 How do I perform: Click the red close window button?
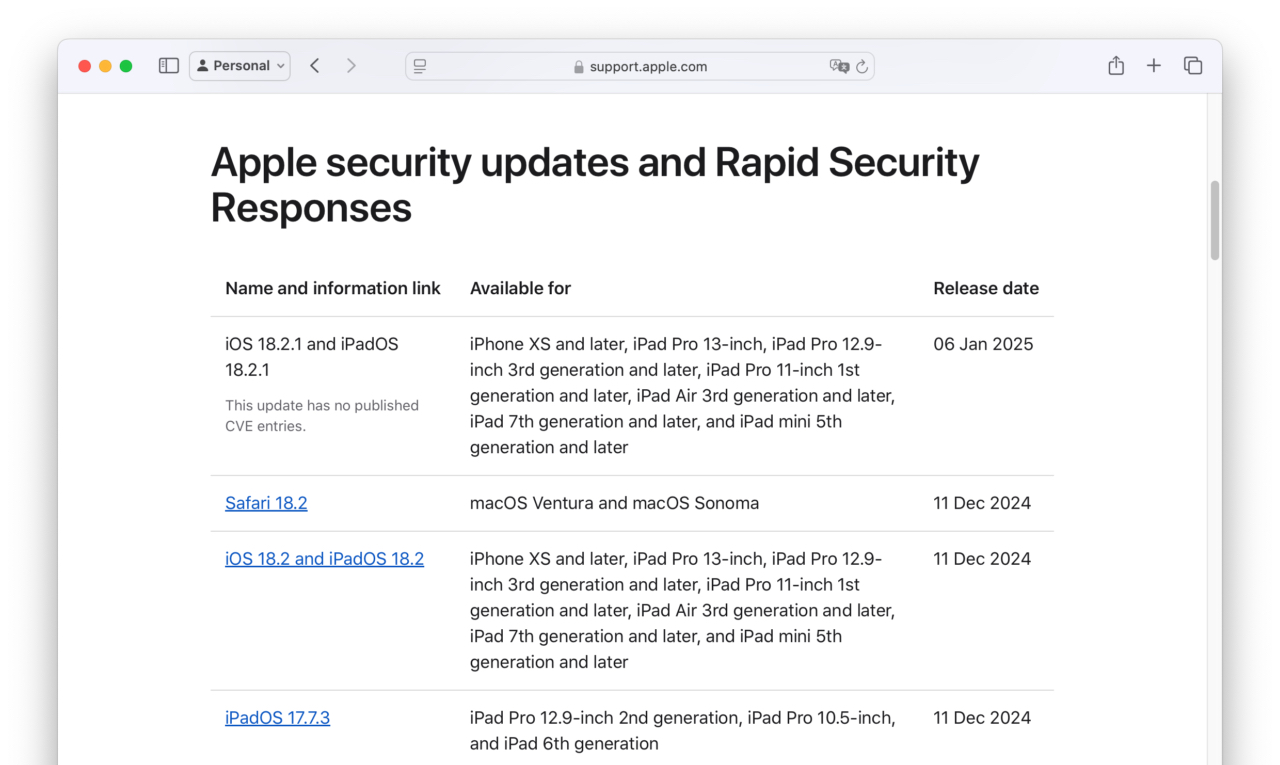coord(85,66)
